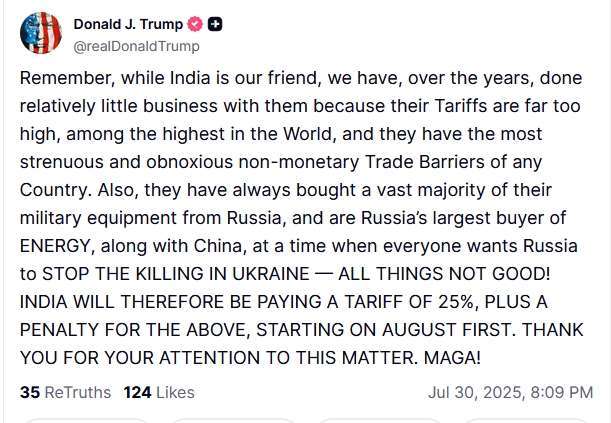
Task: Click the word 'ENERGY' in the post
Action: point(55,246)
